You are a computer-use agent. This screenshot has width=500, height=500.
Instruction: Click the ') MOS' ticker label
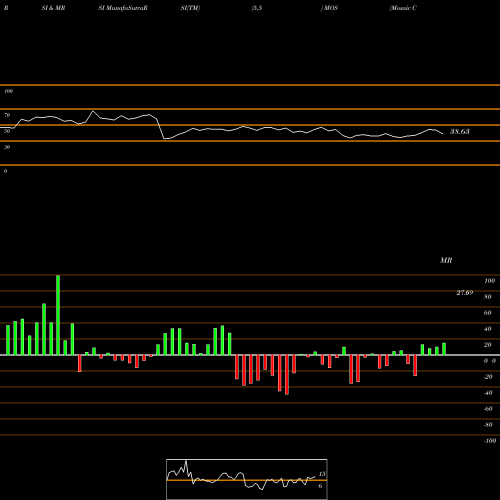(329, 8)
